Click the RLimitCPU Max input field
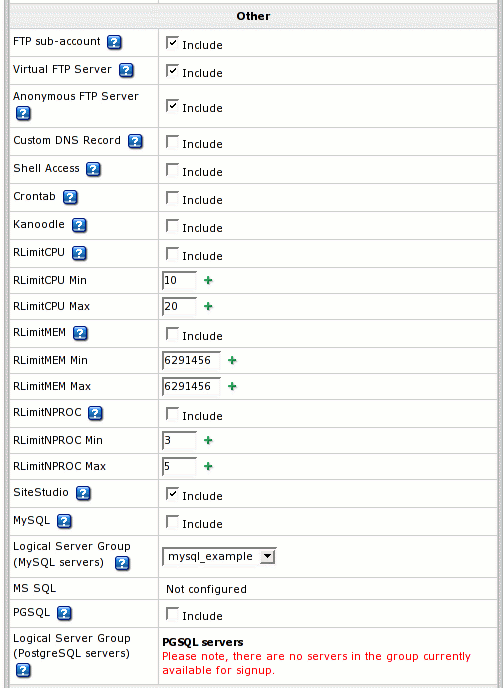Screen dimensions: 503x688 point(179,306)
